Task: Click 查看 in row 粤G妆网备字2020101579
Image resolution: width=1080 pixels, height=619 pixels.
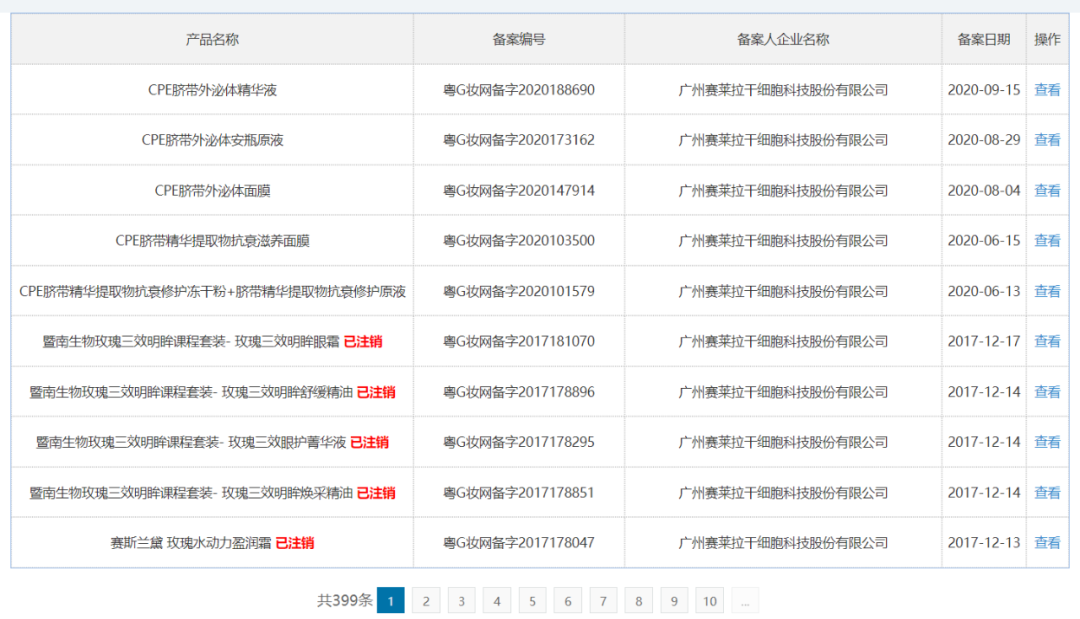Action: coord(1047,291)
